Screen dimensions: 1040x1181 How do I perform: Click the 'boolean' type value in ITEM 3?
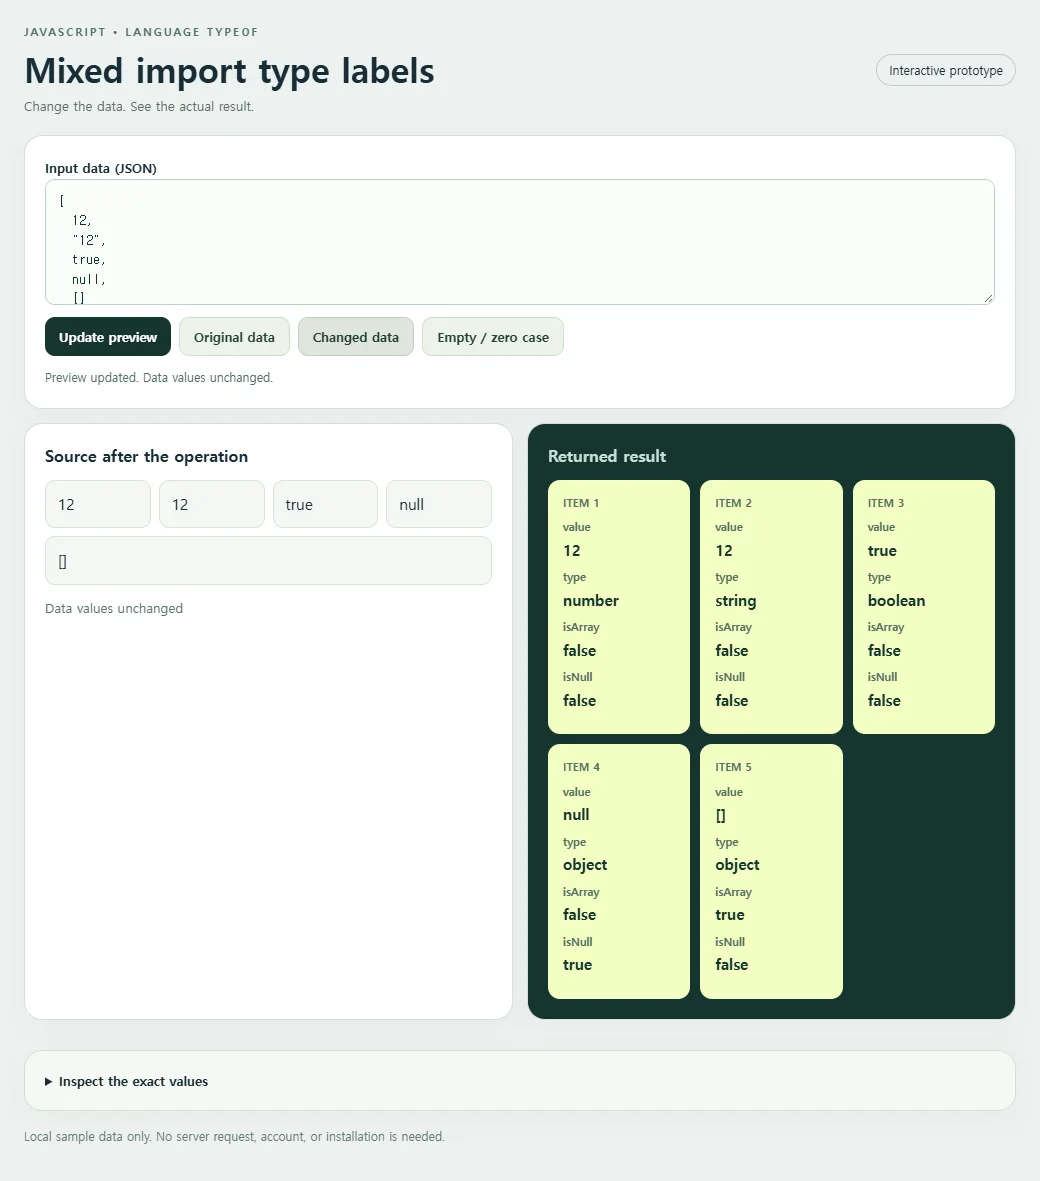896,600
